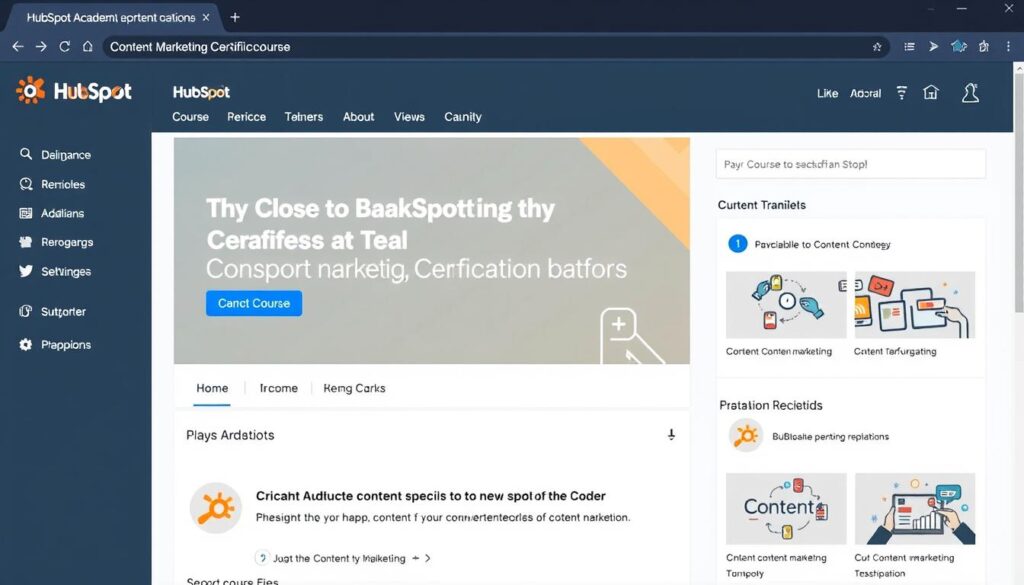Screen dimensions: 1024x585
Task: Click the Canct Course button
Action: tap(254, 303)
